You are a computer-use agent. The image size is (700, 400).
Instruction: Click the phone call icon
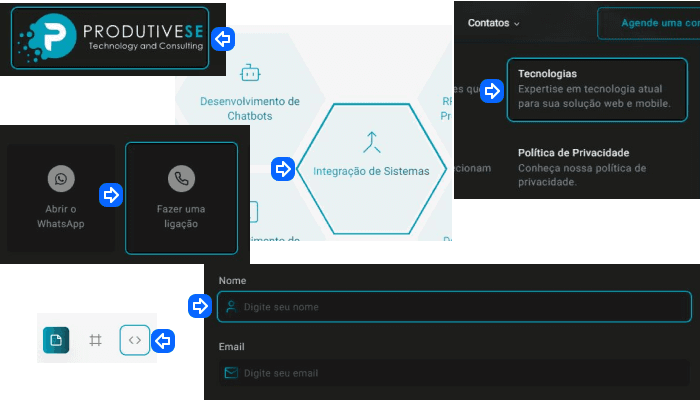[x=181, y=179]
